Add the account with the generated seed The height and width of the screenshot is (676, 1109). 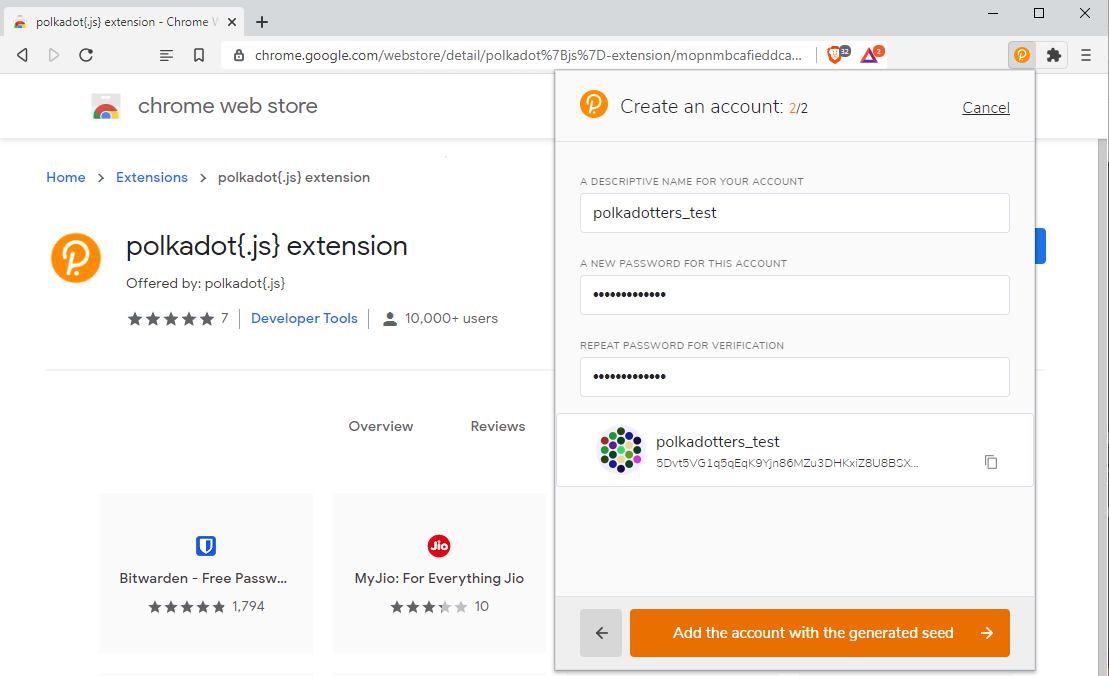(x=820, y=633)
